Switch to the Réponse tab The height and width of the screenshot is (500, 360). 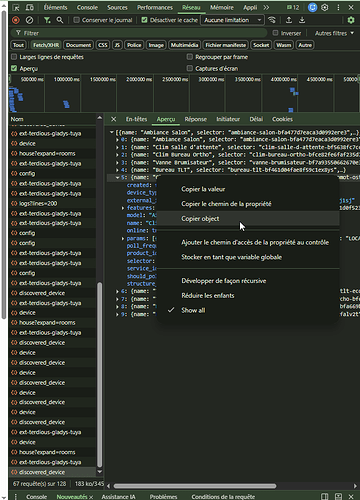click(196, 119)
